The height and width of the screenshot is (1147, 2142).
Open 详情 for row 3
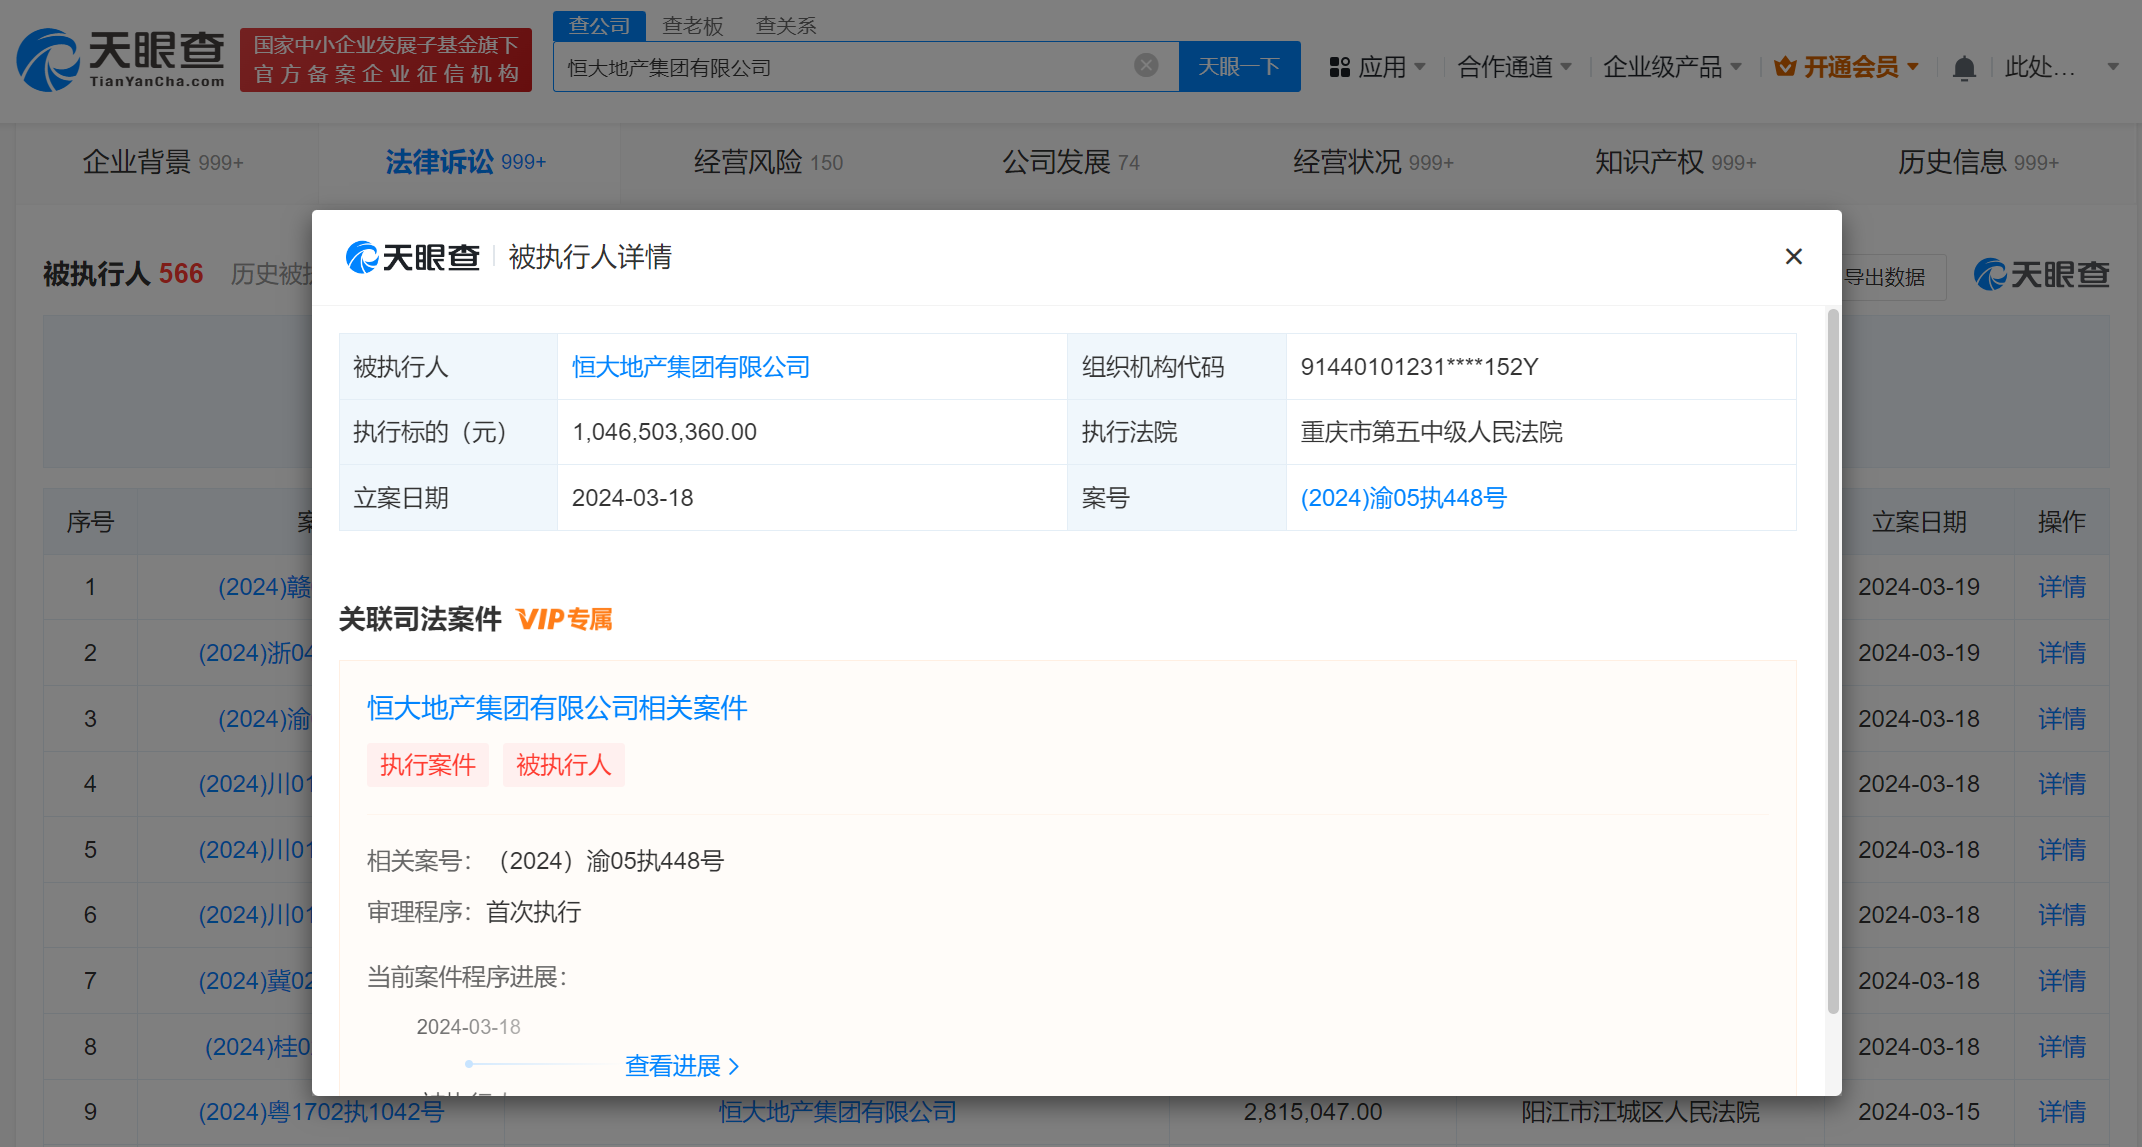2062,719
